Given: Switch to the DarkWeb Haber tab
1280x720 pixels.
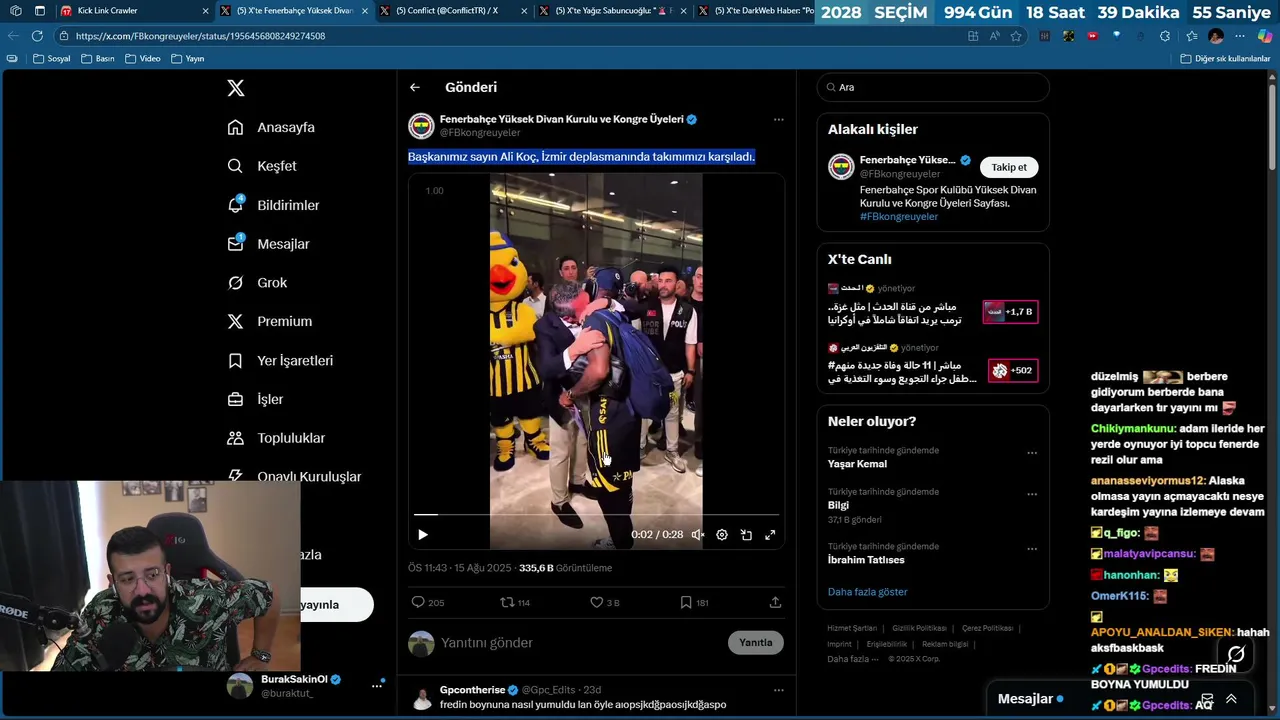Looking at the screenshot, I should 757,10.
